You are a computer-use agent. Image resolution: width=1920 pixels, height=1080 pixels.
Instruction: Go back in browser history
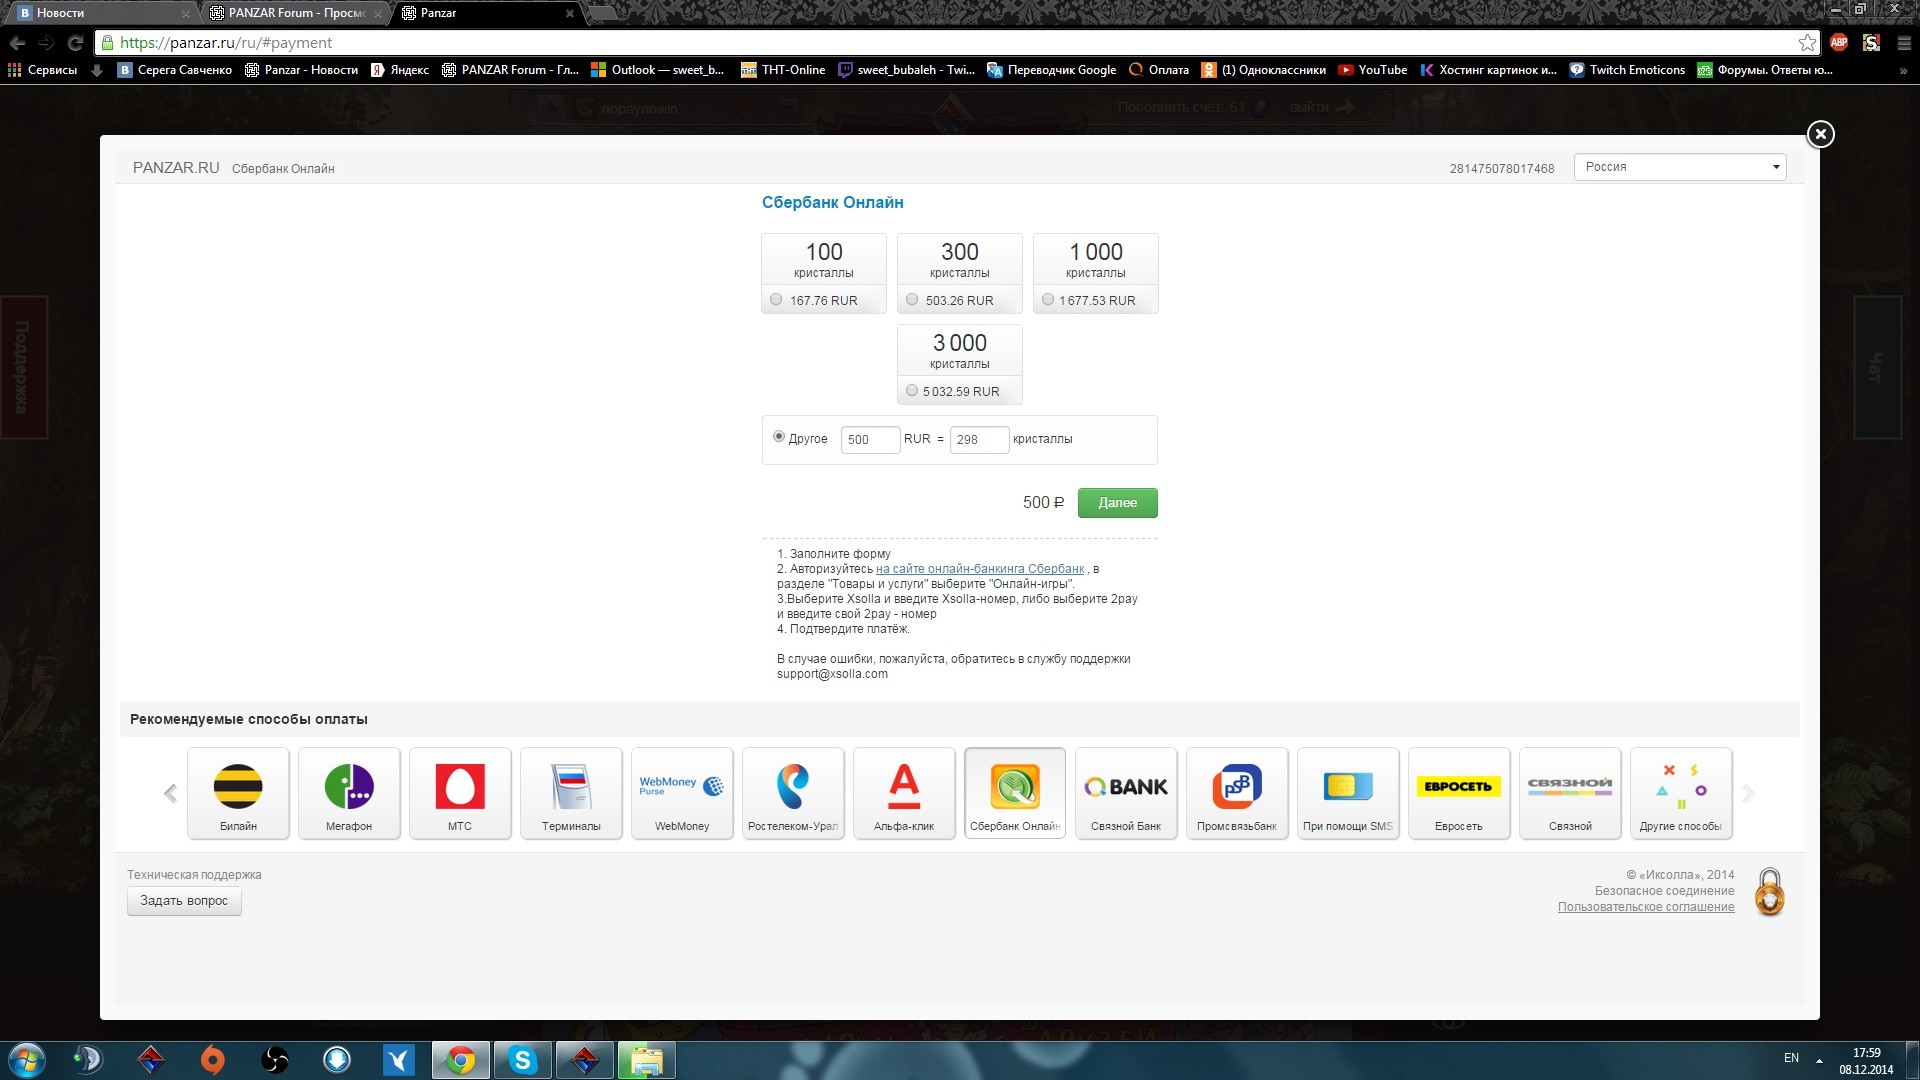(17, 43)
